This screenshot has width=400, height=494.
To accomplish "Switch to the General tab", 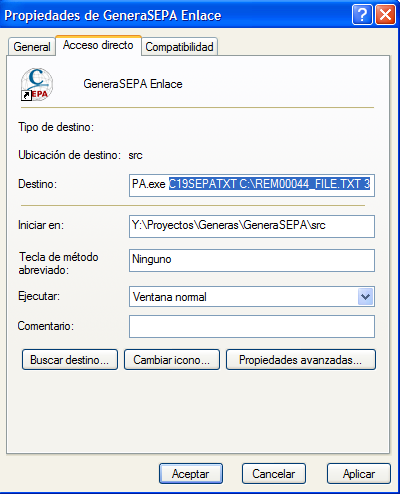I will (x=32, y=47).
